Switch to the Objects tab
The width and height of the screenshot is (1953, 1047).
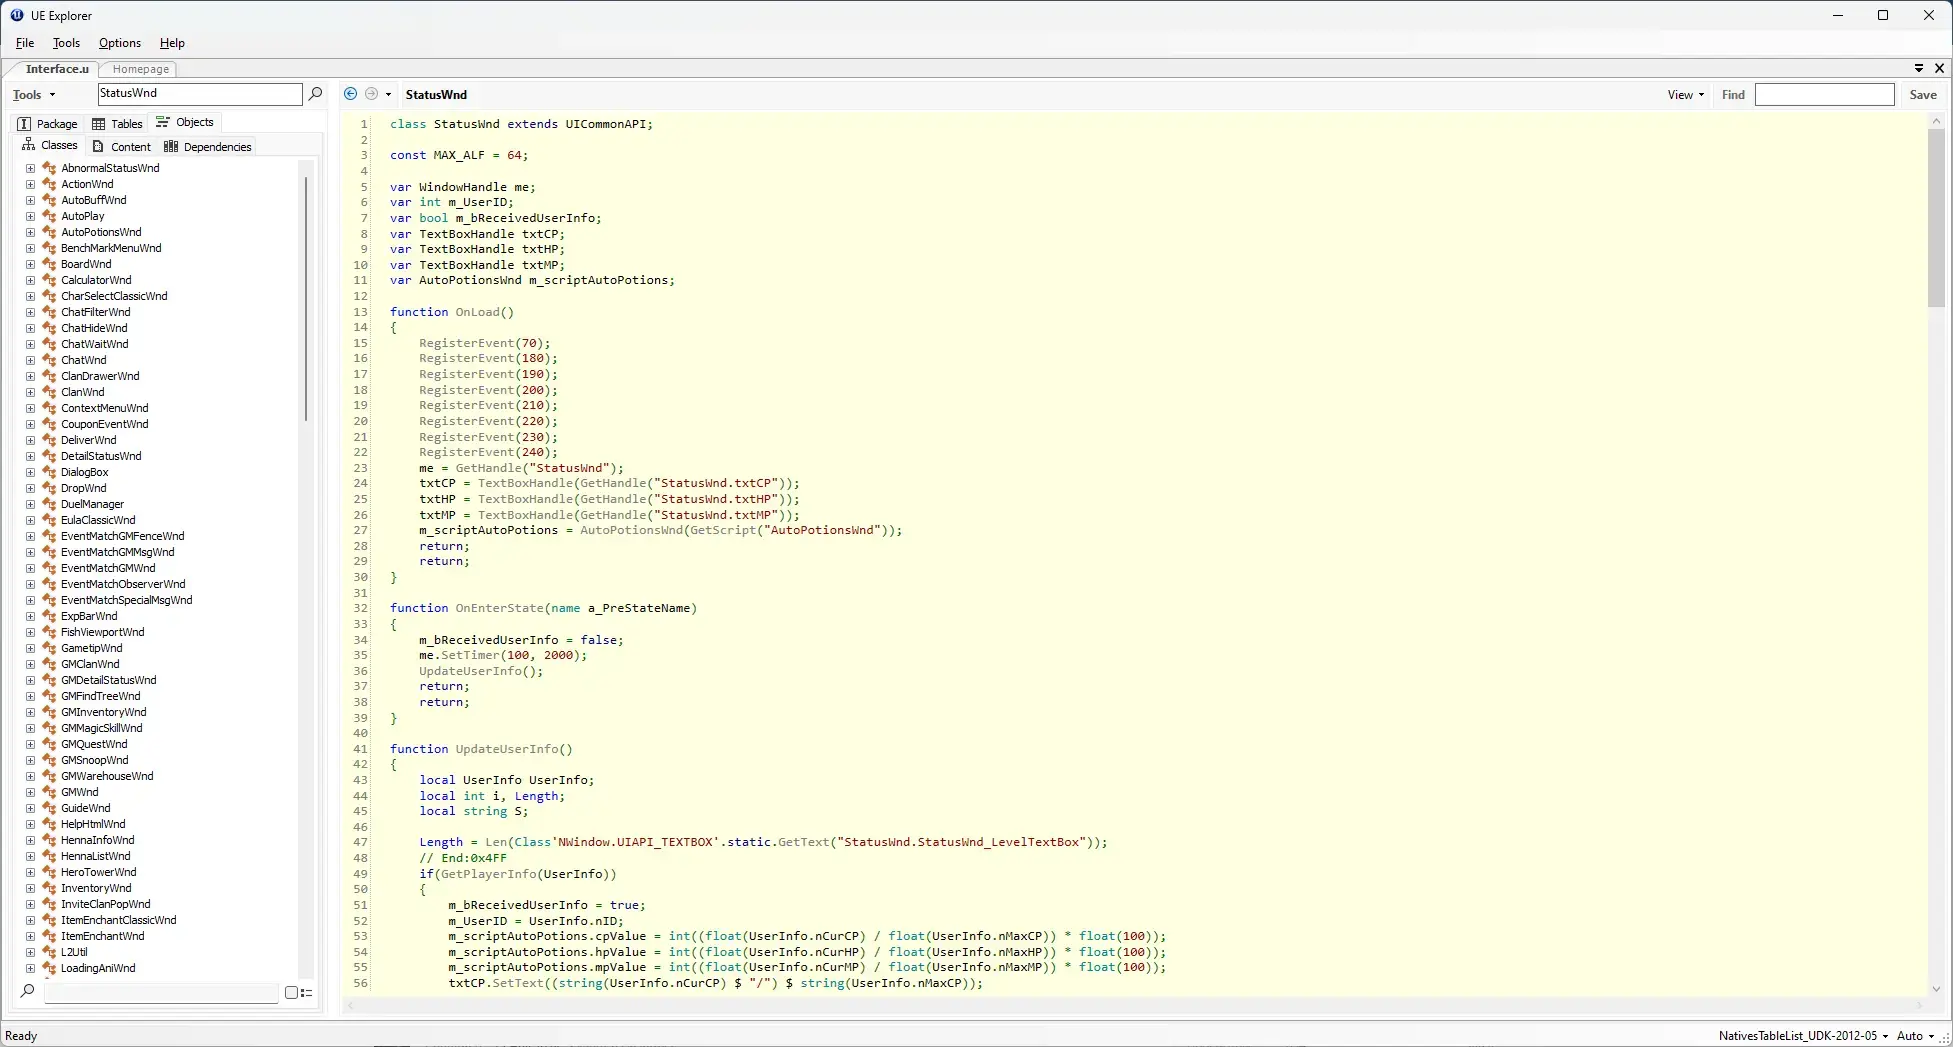pyautogui.click(x=185, y=122)
